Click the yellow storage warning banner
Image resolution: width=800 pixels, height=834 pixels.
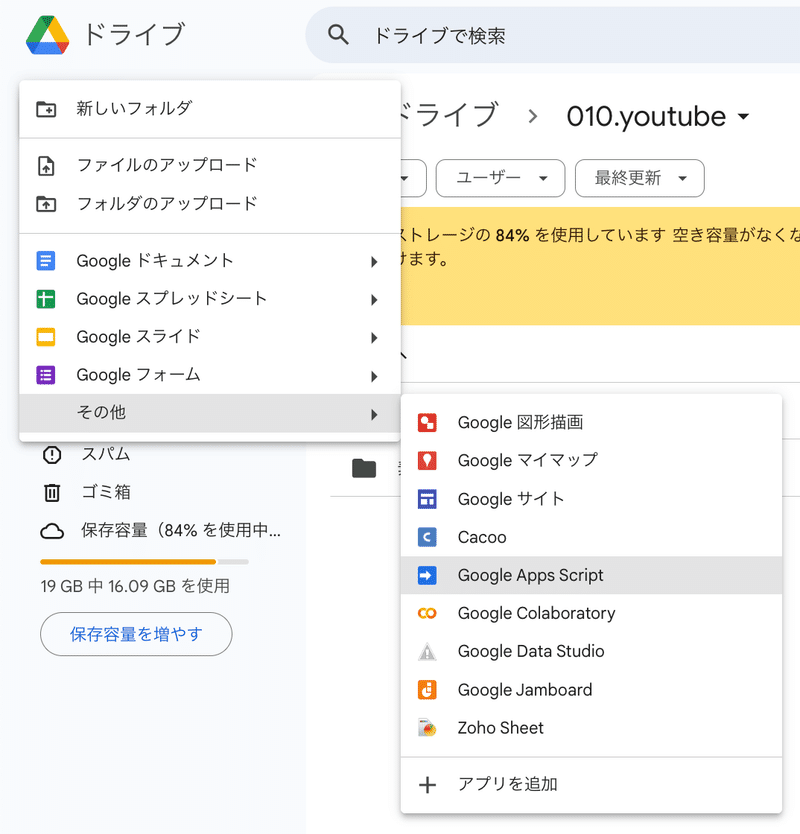[x=600, y=266]
